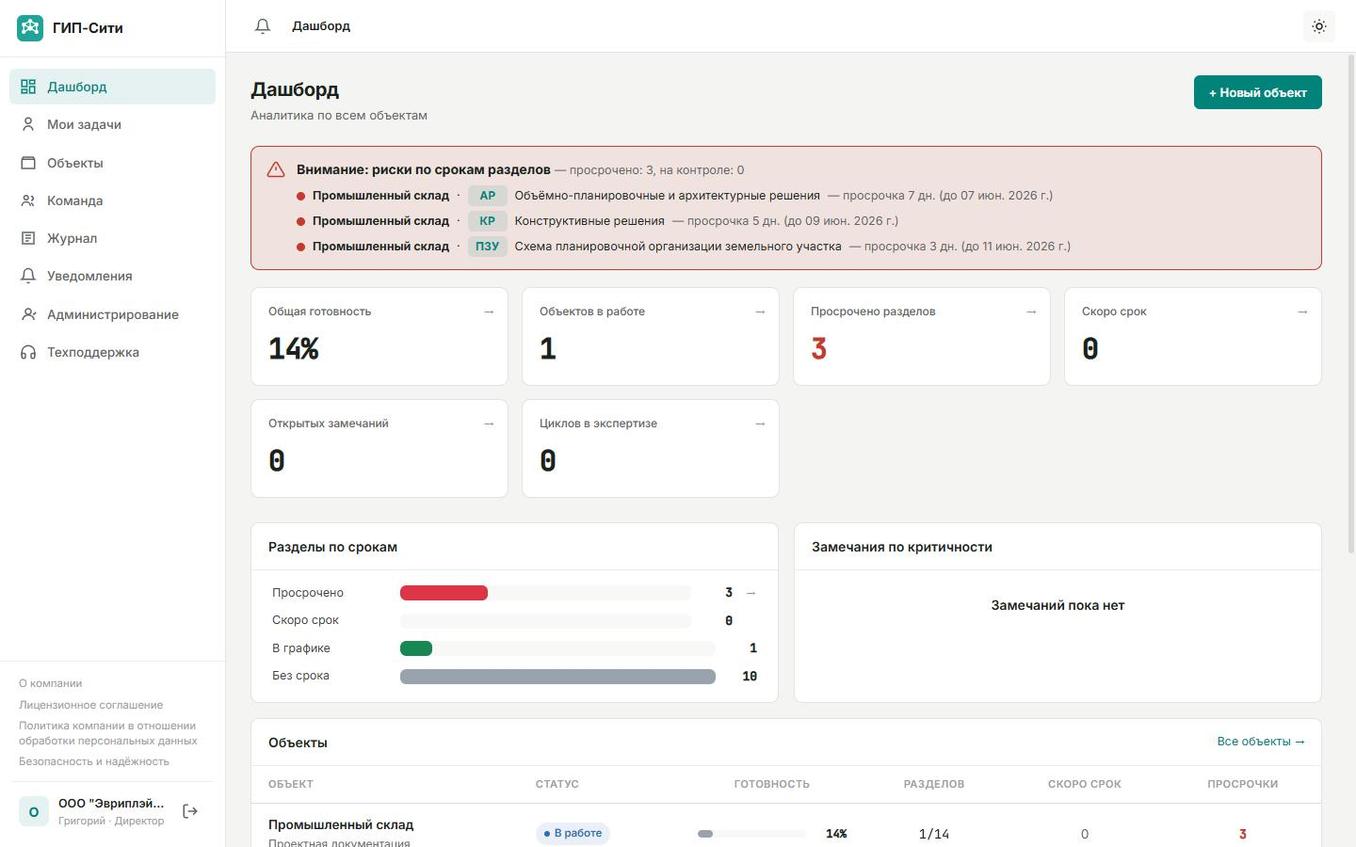Image resolution: width=1356 pixels, height=847 pixels.
Task: Navigate to Команда
Action: coord(112,201)
